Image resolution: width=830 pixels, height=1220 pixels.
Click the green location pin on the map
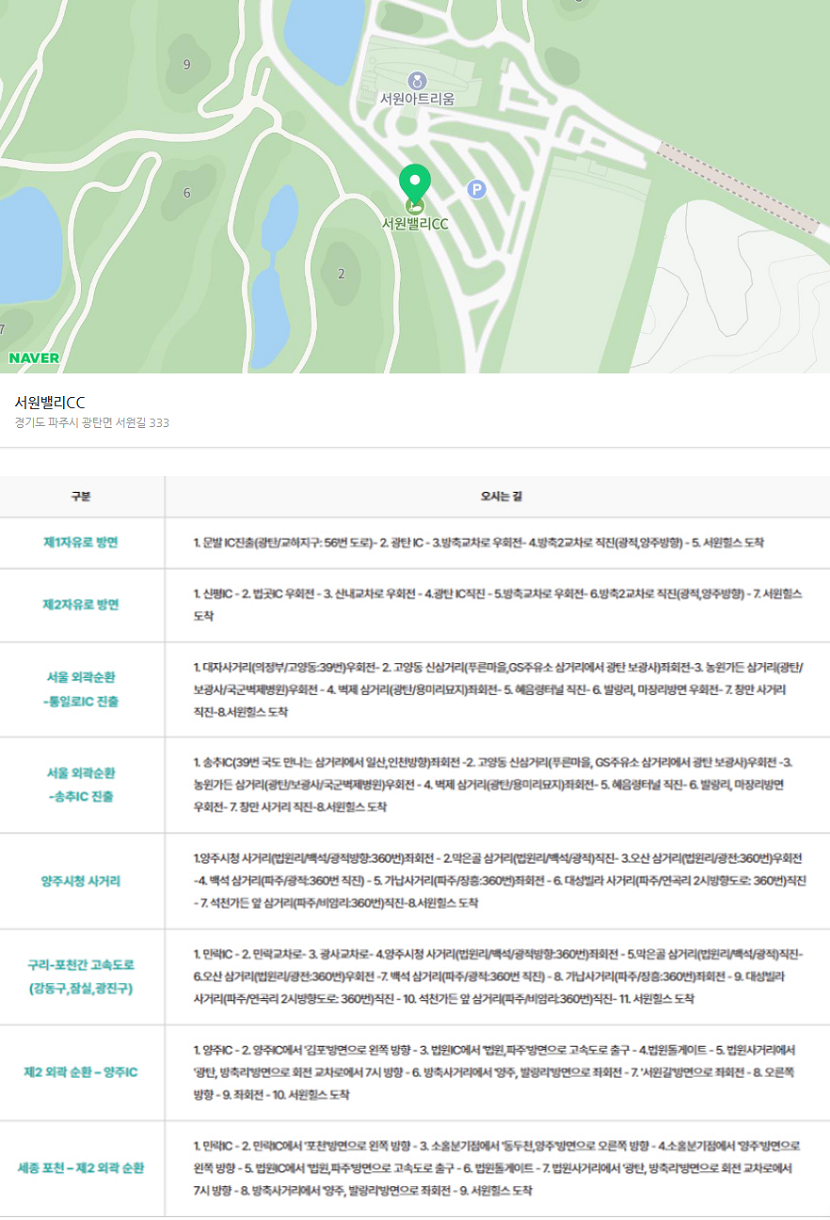(x=414, y=185)
